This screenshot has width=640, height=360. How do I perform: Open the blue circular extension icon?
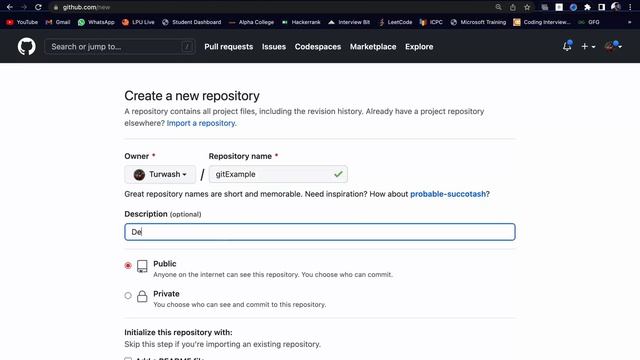573,7
